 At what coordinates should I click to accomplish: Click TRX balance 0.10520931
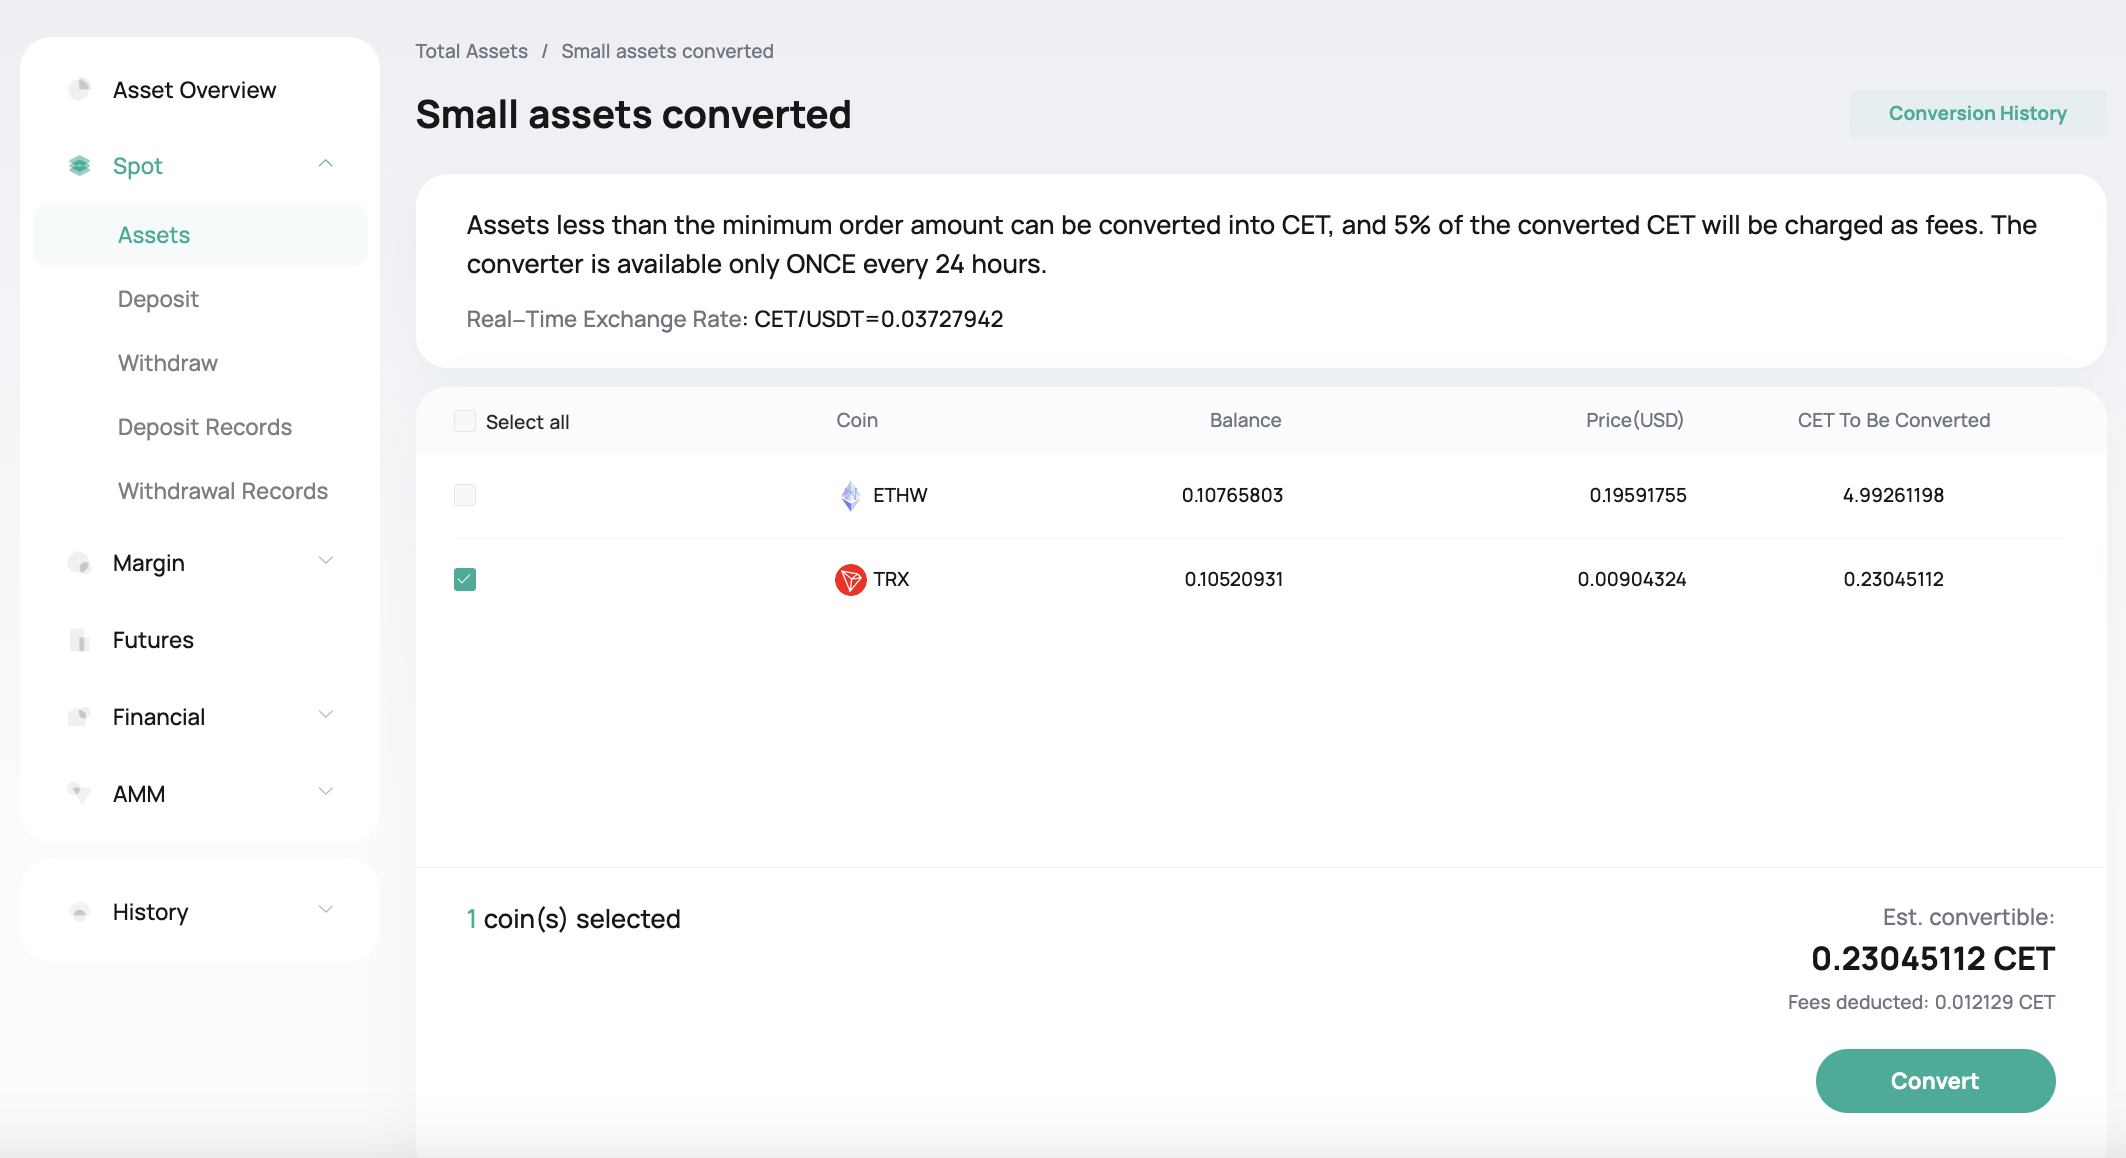[x=1234, y=579]
